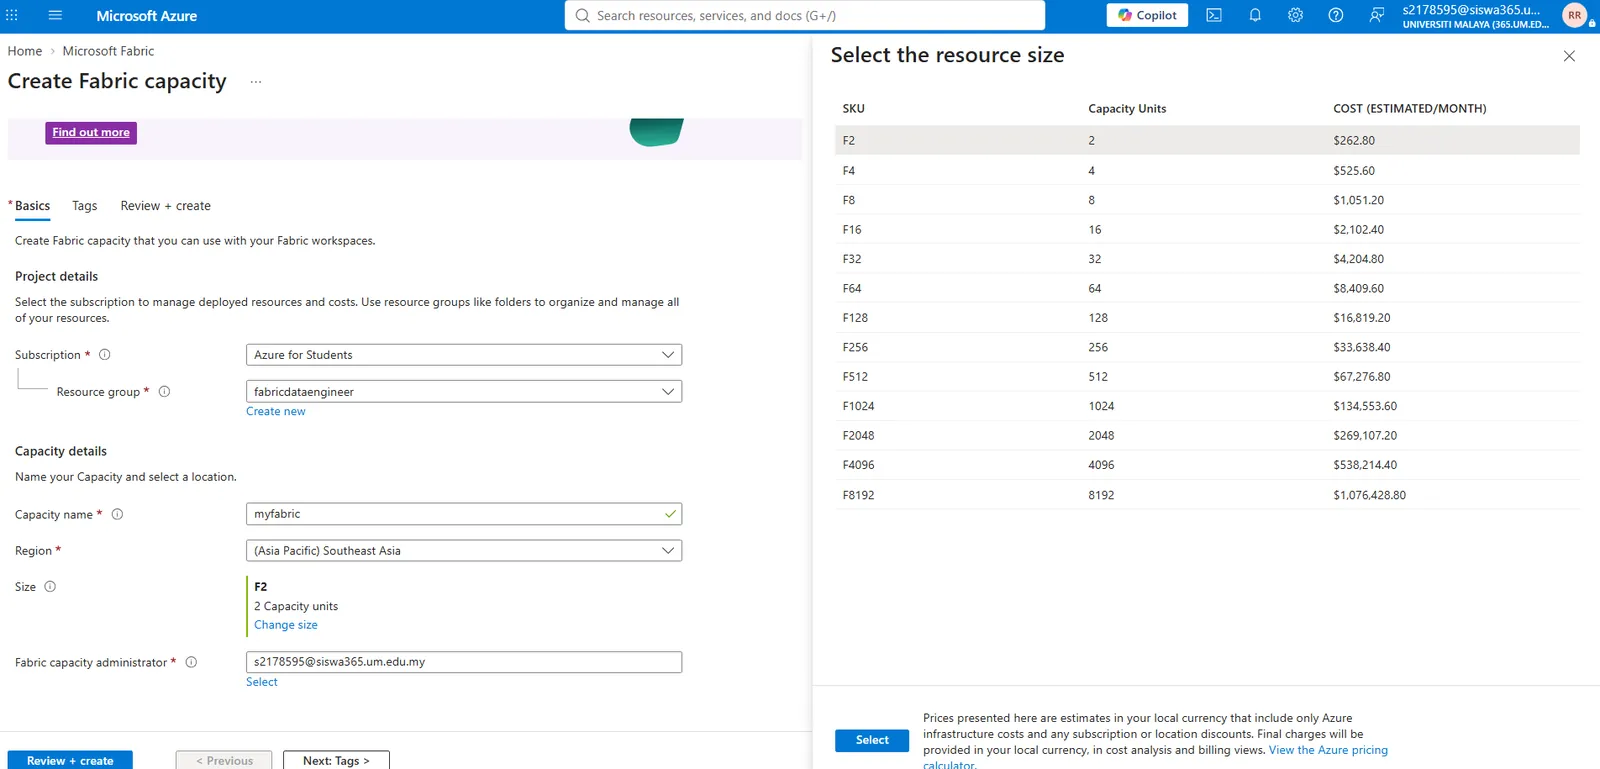
Task: Select the F4096 SKU row
Action: [x=1207, y=465]
